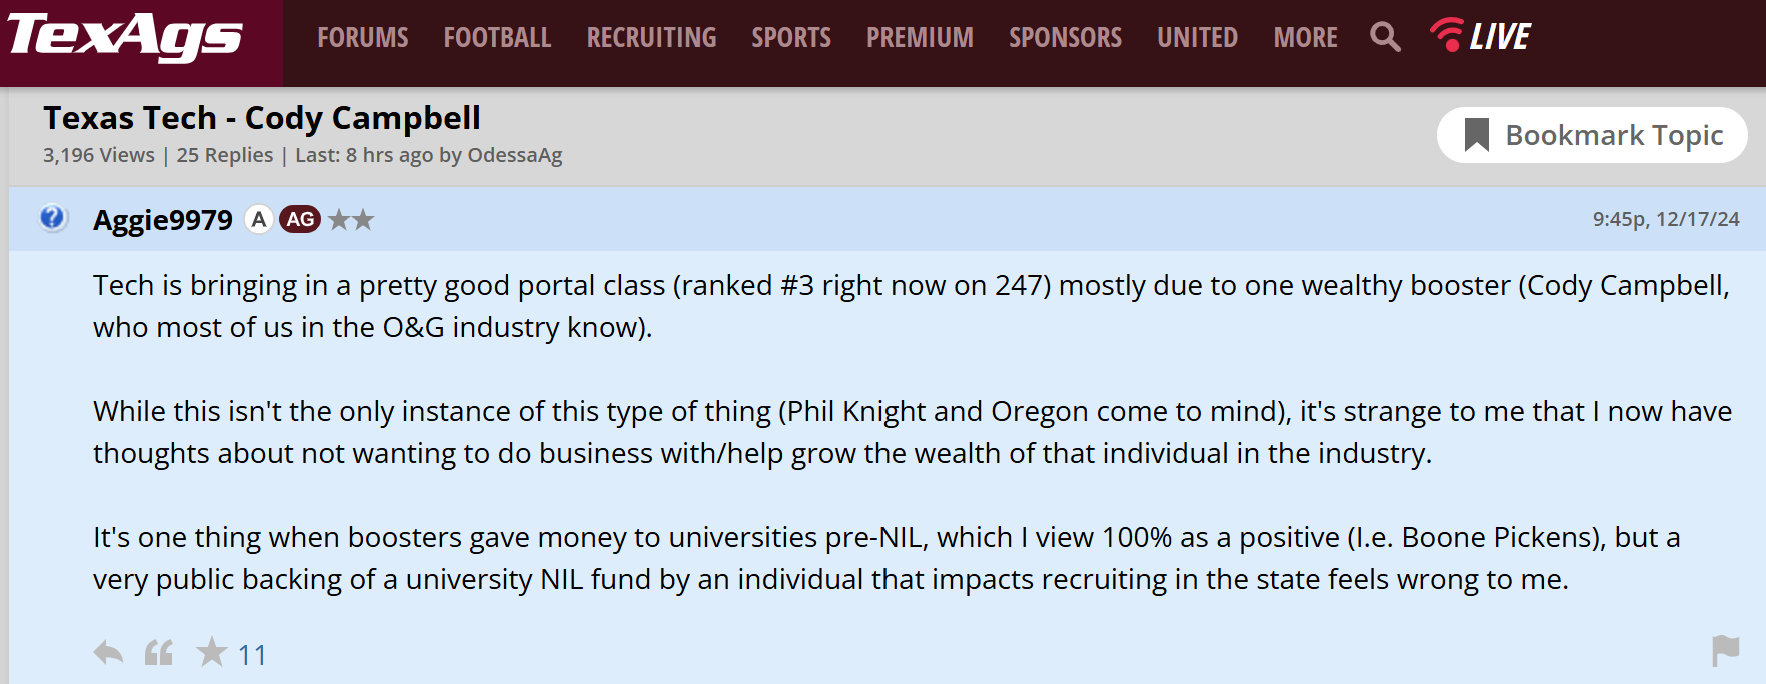This screenshot has height=684, width=1766.
Task: Open the TexAgs LIVE broadcast icon
Action: pyautogui.click(x=1481, y=36)
